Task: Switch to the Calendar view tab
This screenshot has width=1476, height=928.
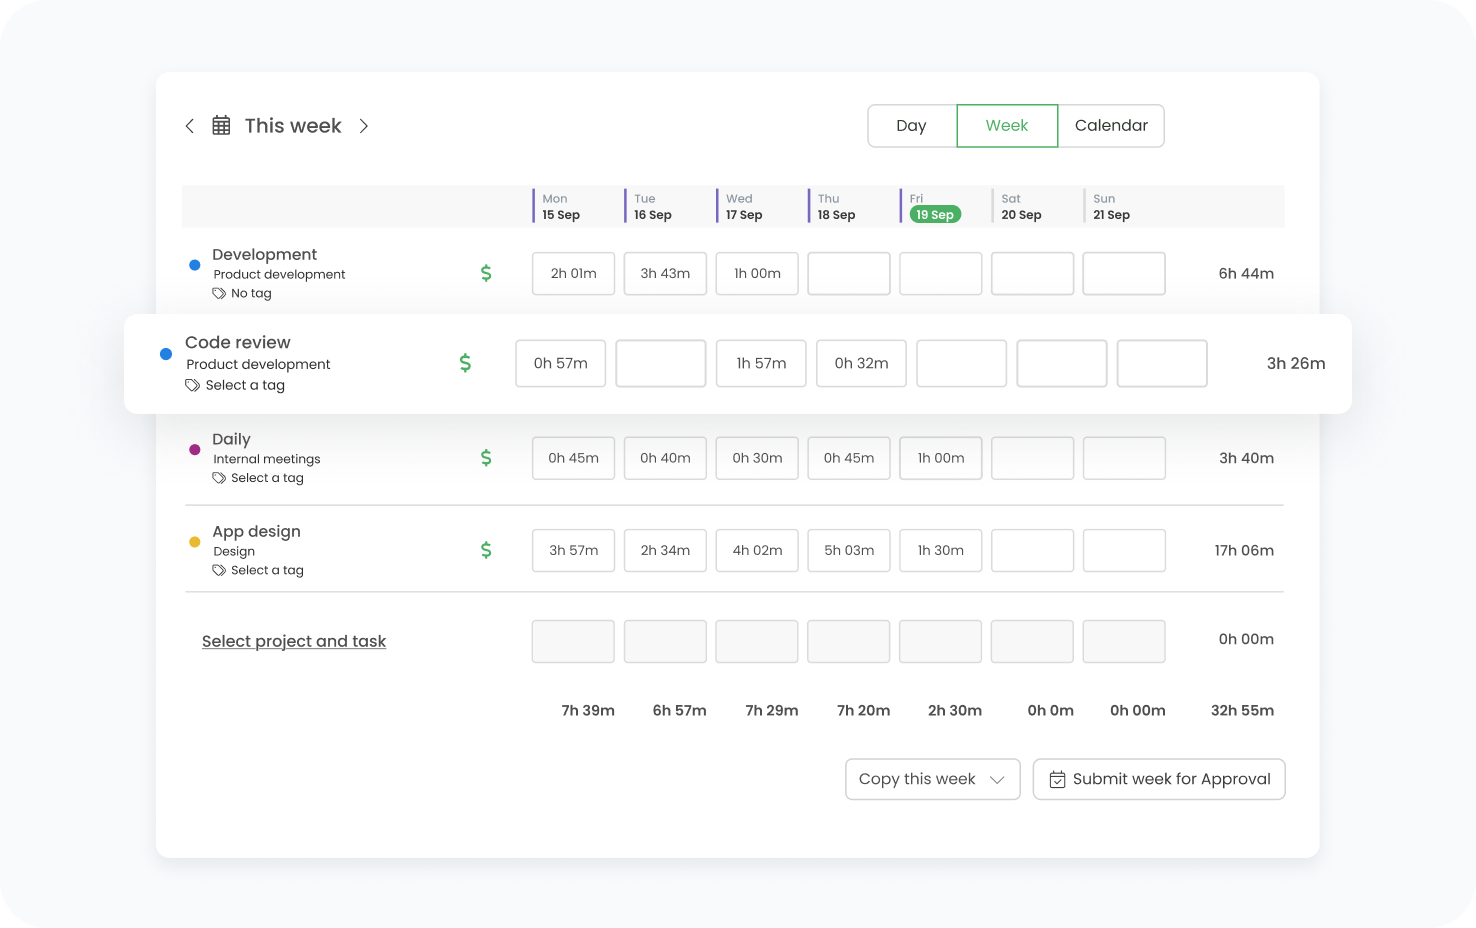Action: (1111, 126)
